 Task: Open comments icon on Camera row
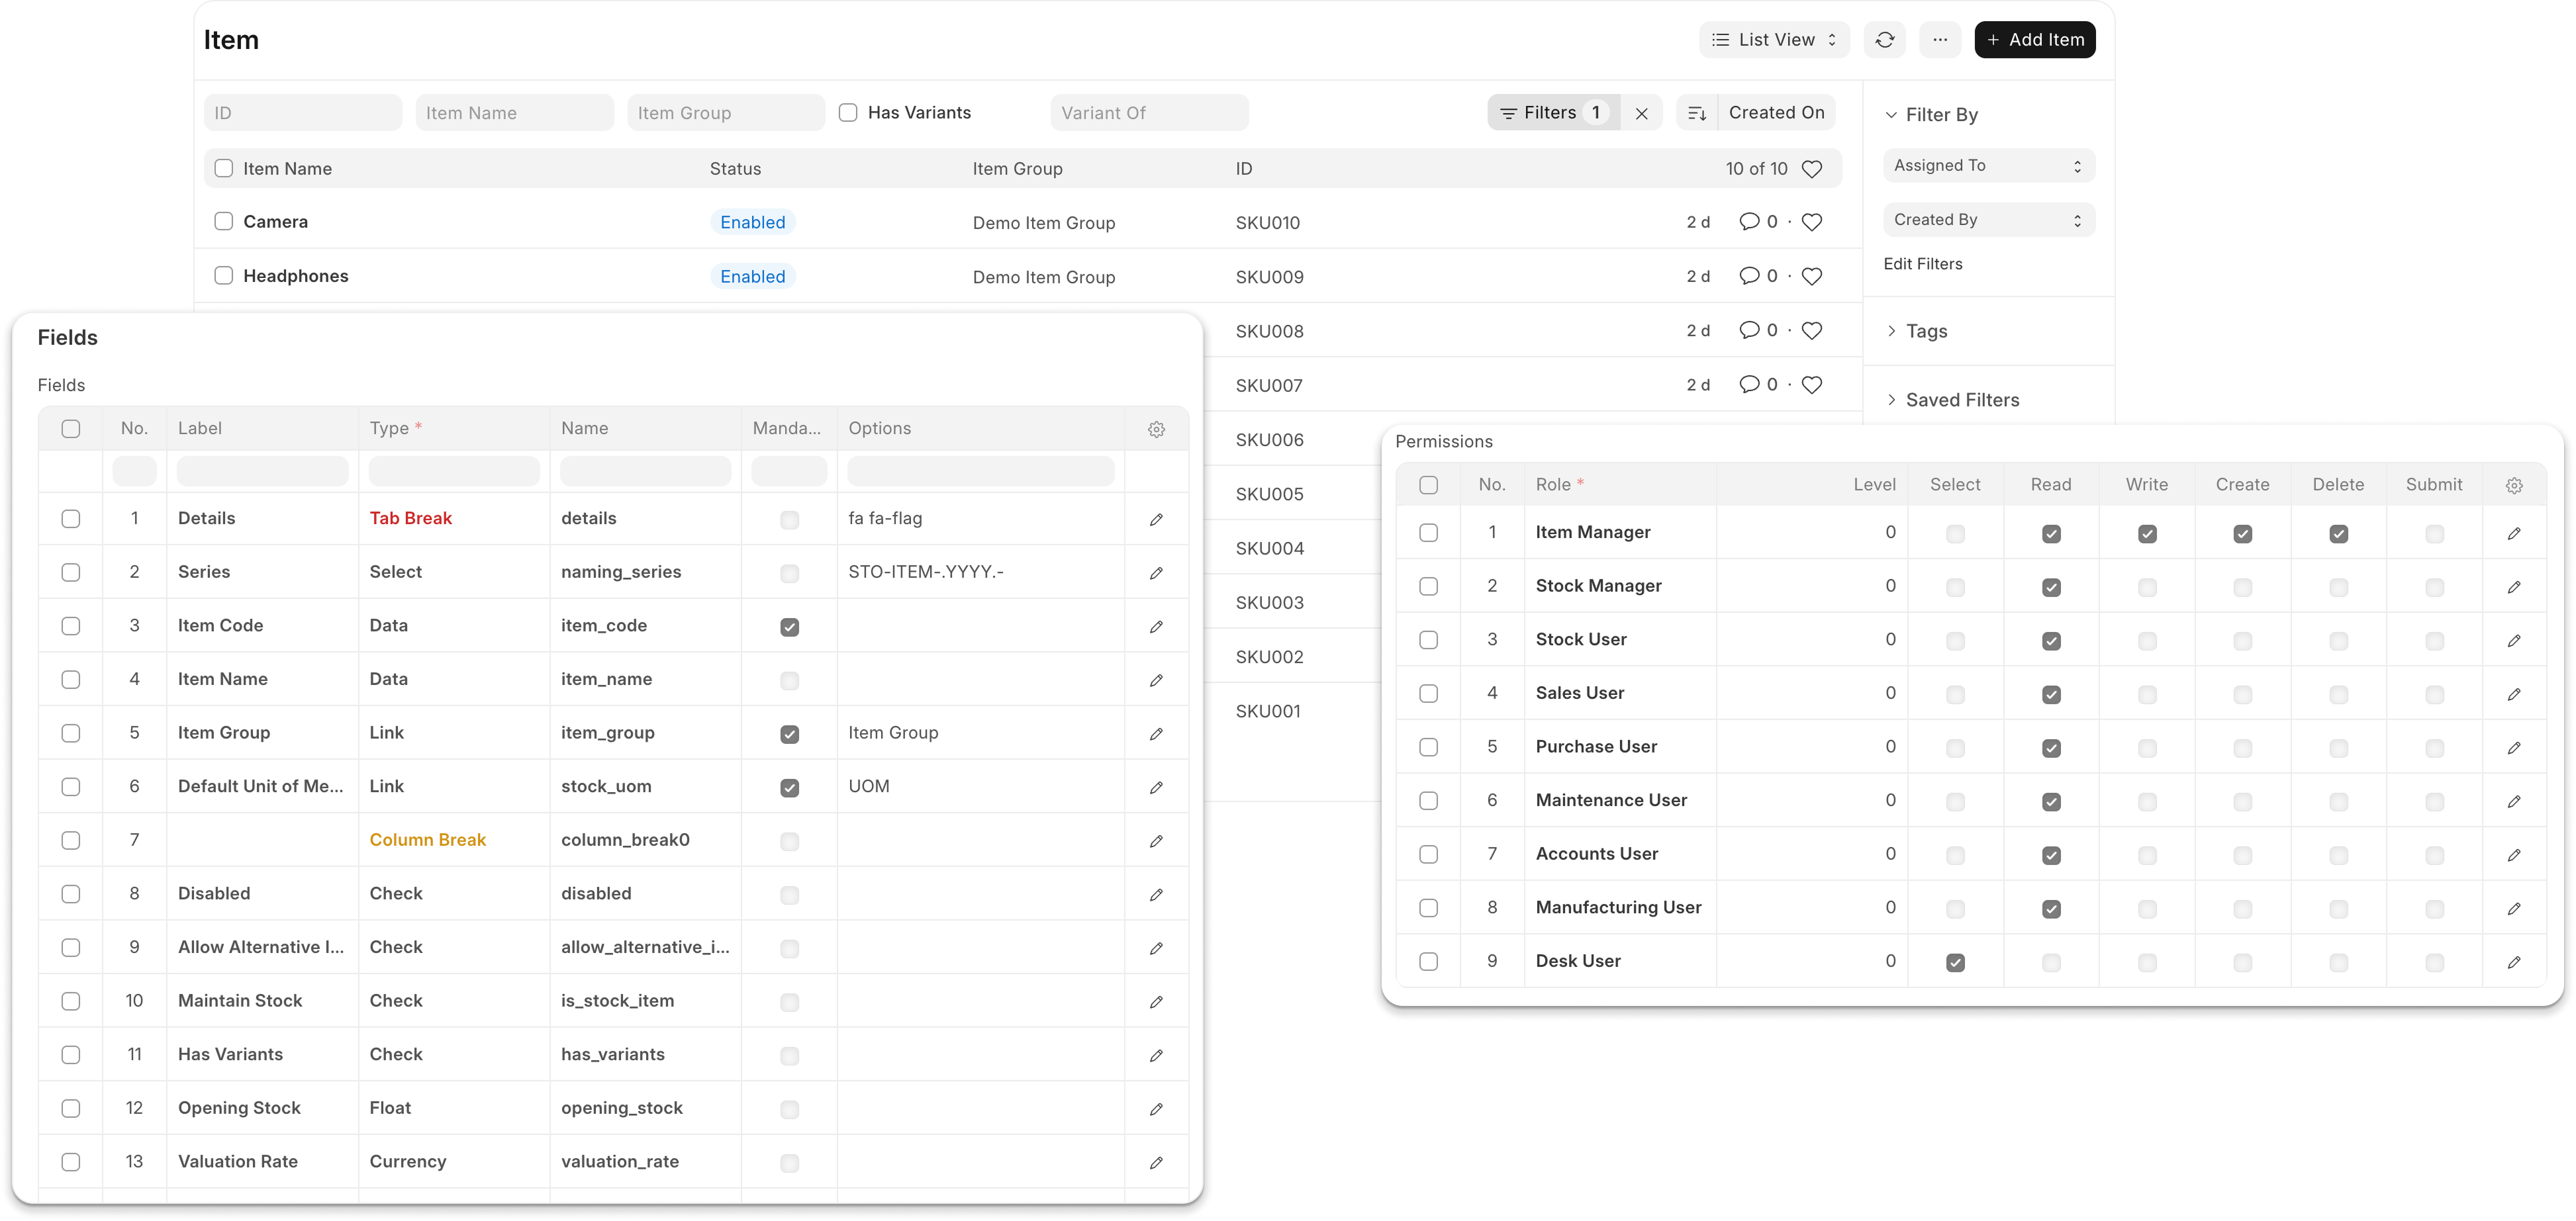click(x=1748, y=222)
